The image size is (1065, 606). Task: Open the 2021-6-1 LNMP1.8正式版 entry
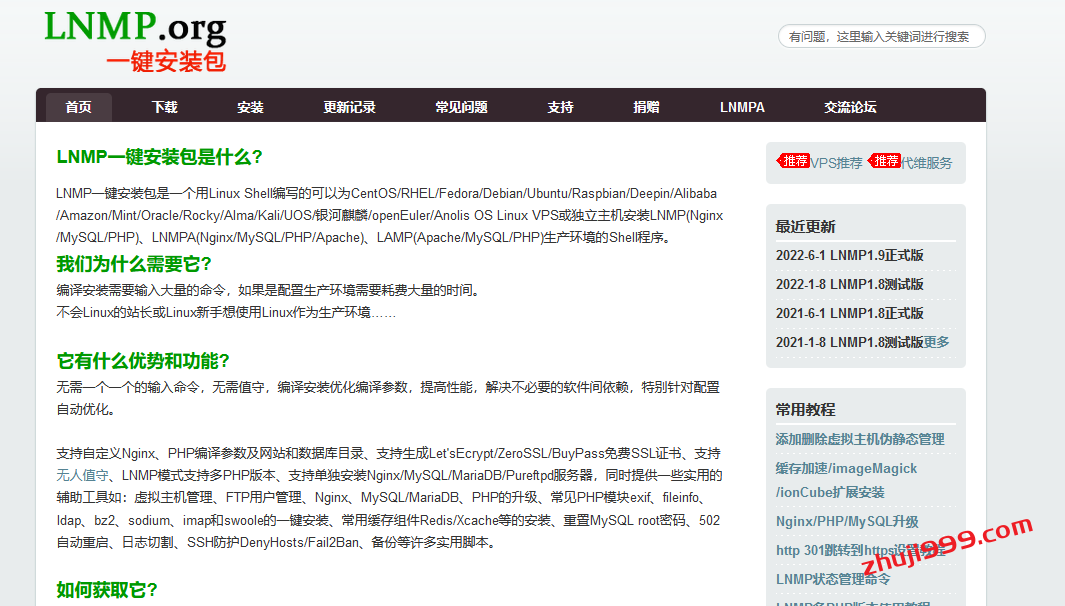[849, 313]
